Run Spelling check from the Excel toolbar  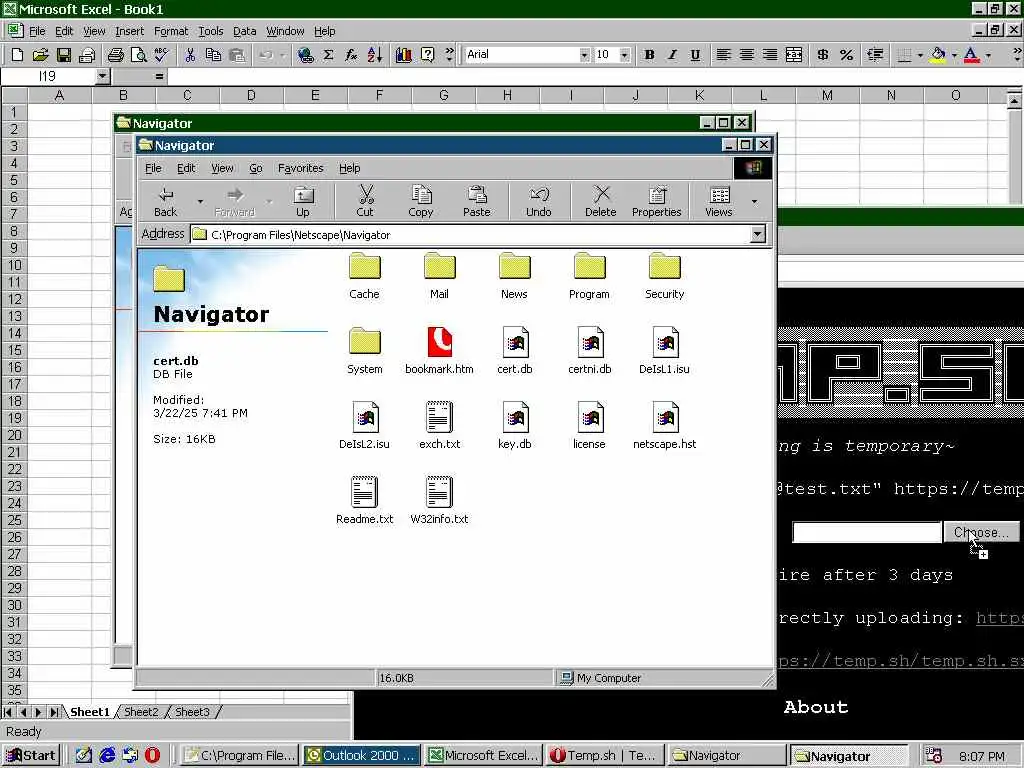click(161, 56)
